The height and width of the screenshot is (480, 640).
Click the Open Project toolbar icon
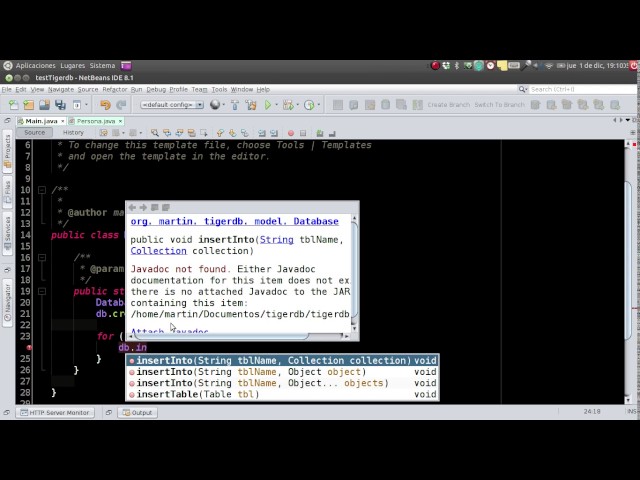point(44,105)
